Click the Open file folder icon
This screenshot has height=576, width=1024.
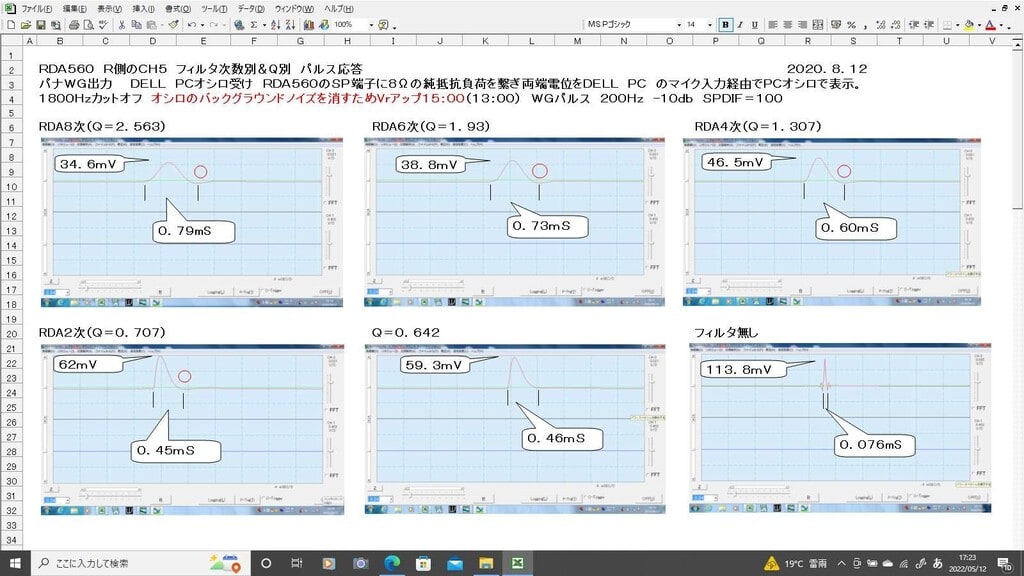coord(25,25)
